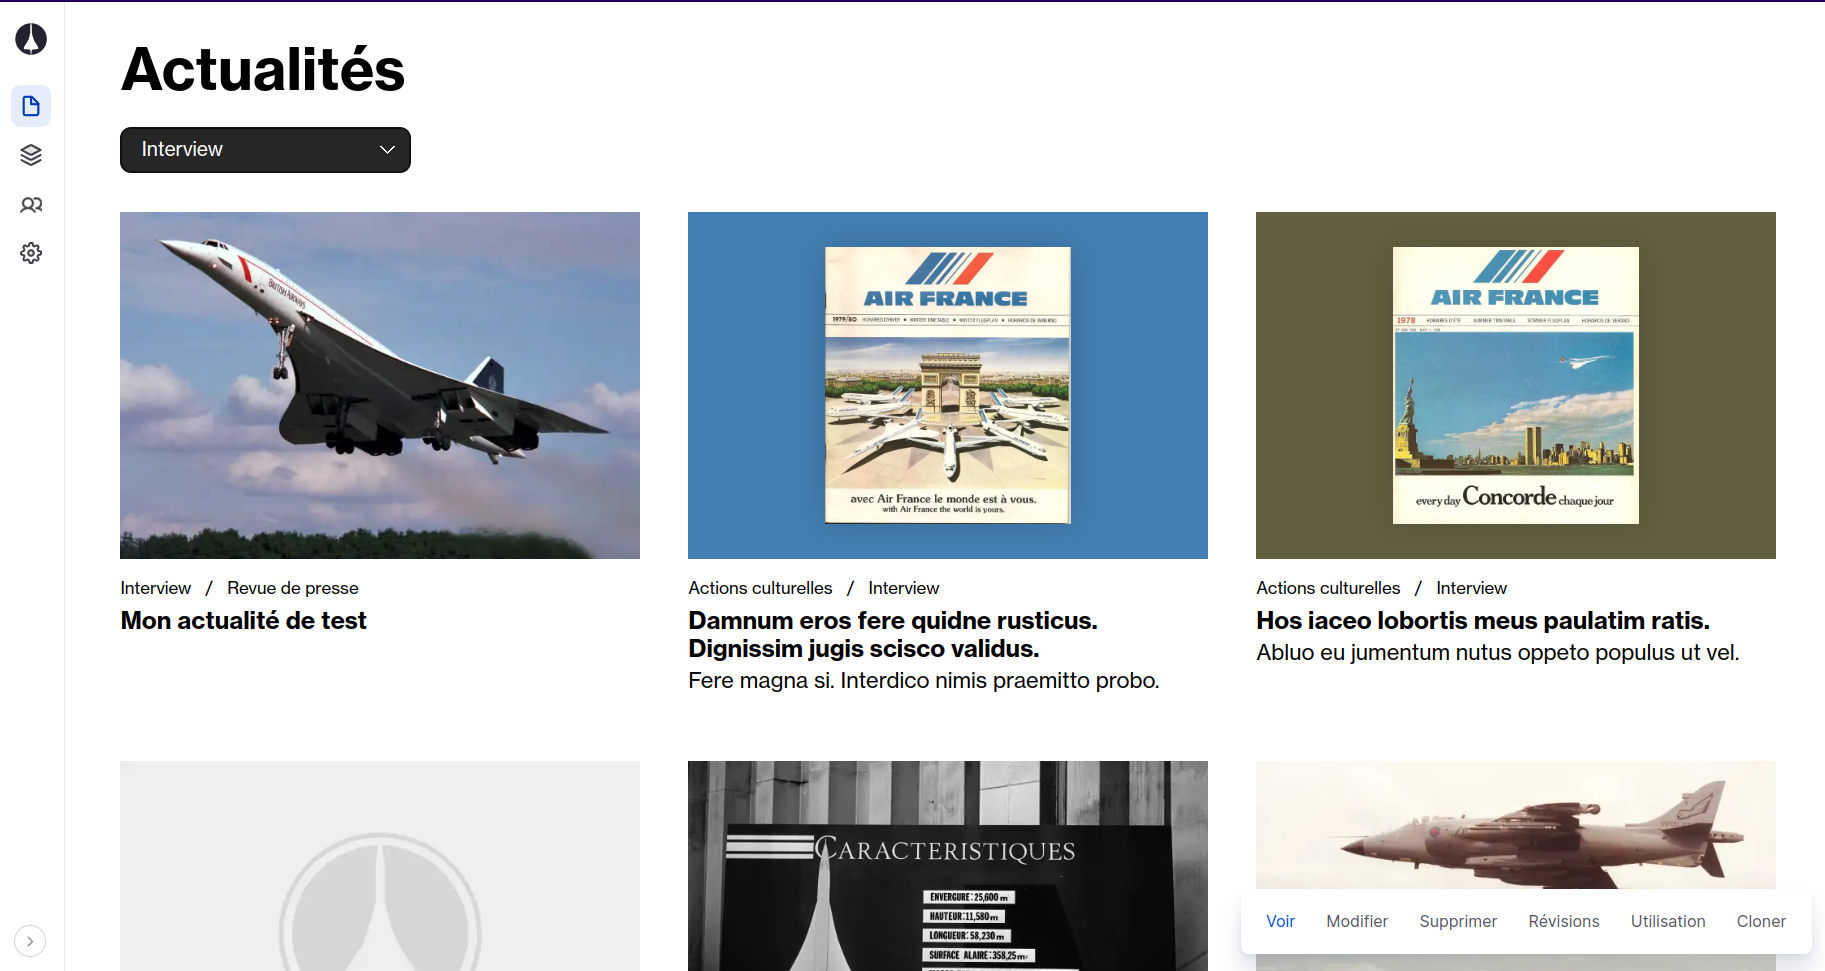Click 'Interview' label above Hos iaceo article
The width and height of the screenshot is (1825, 971).
[x=1471, y=588]
